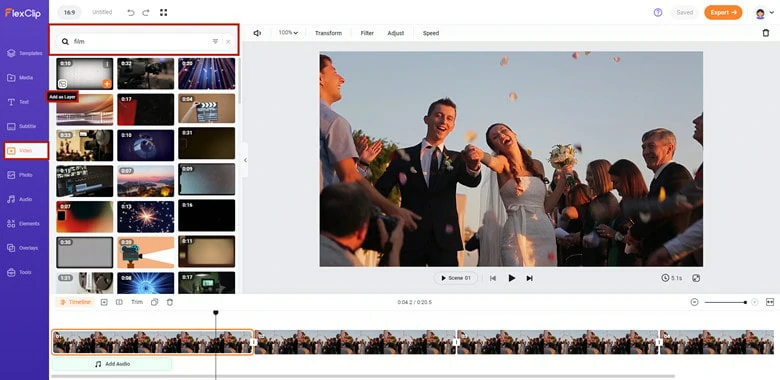Image resolution: width=780 pixels, height=380 pixels.
Task: Open more options on first film clip
Action: [x=107, y=64]
